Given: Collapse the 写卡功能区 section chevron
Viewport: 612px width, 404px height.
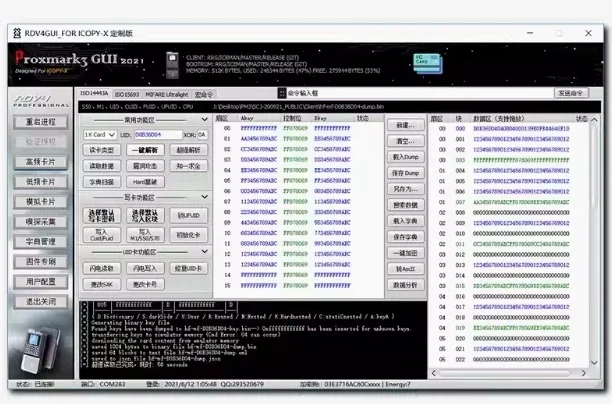Looking at the screenshot, I should pos(205,197).
